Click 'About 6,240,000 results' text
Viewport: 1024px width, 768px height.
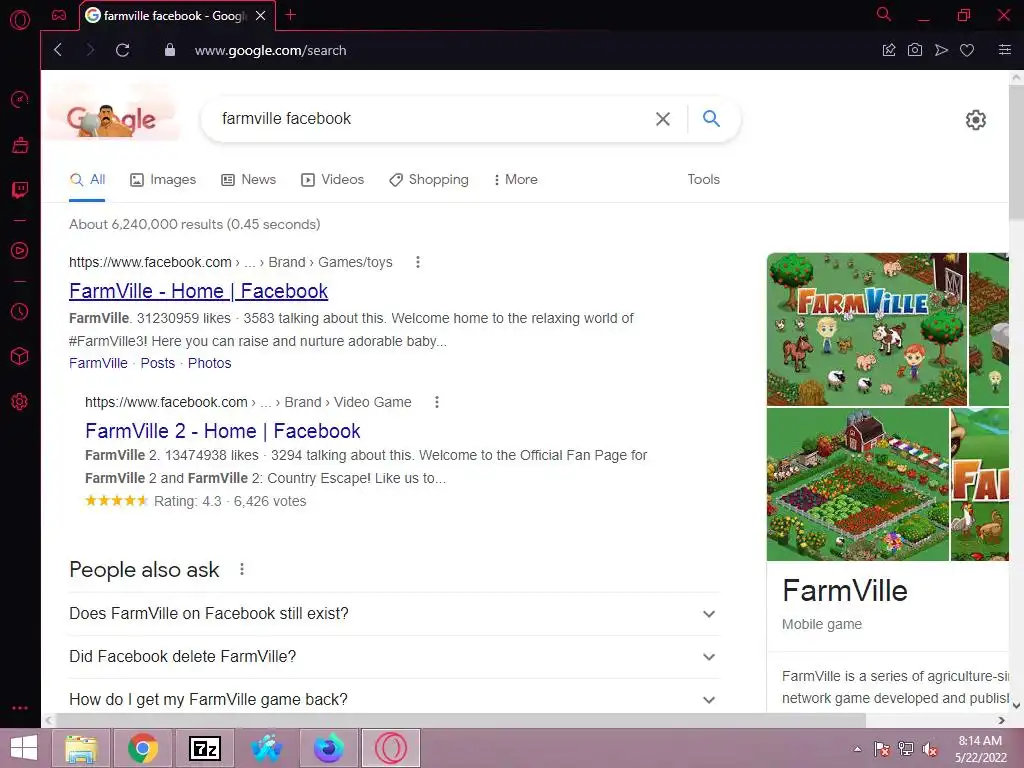pos(195,225)
